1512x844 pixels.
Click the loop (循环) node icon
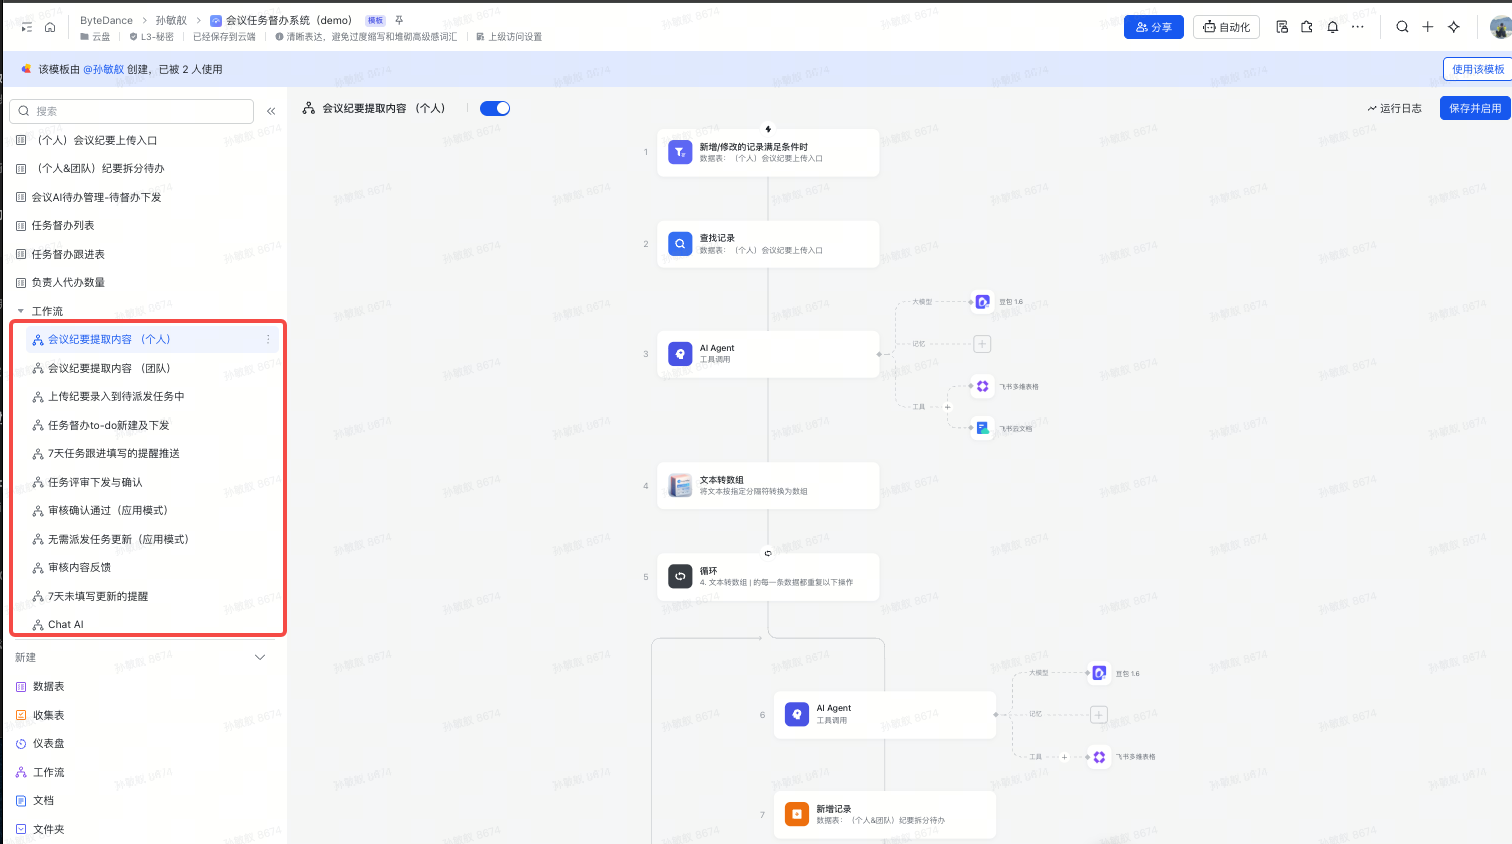[x=680, y=576]
